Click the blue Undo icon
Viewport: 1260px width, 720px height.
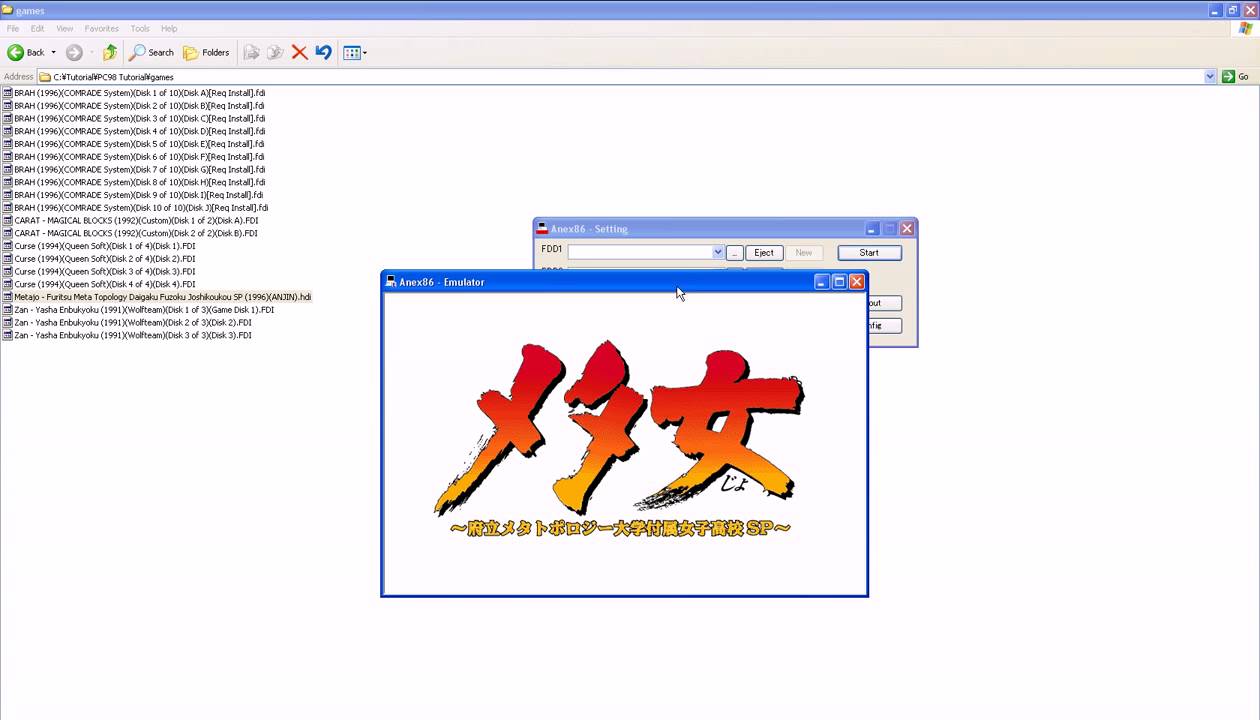pos(323,52)
